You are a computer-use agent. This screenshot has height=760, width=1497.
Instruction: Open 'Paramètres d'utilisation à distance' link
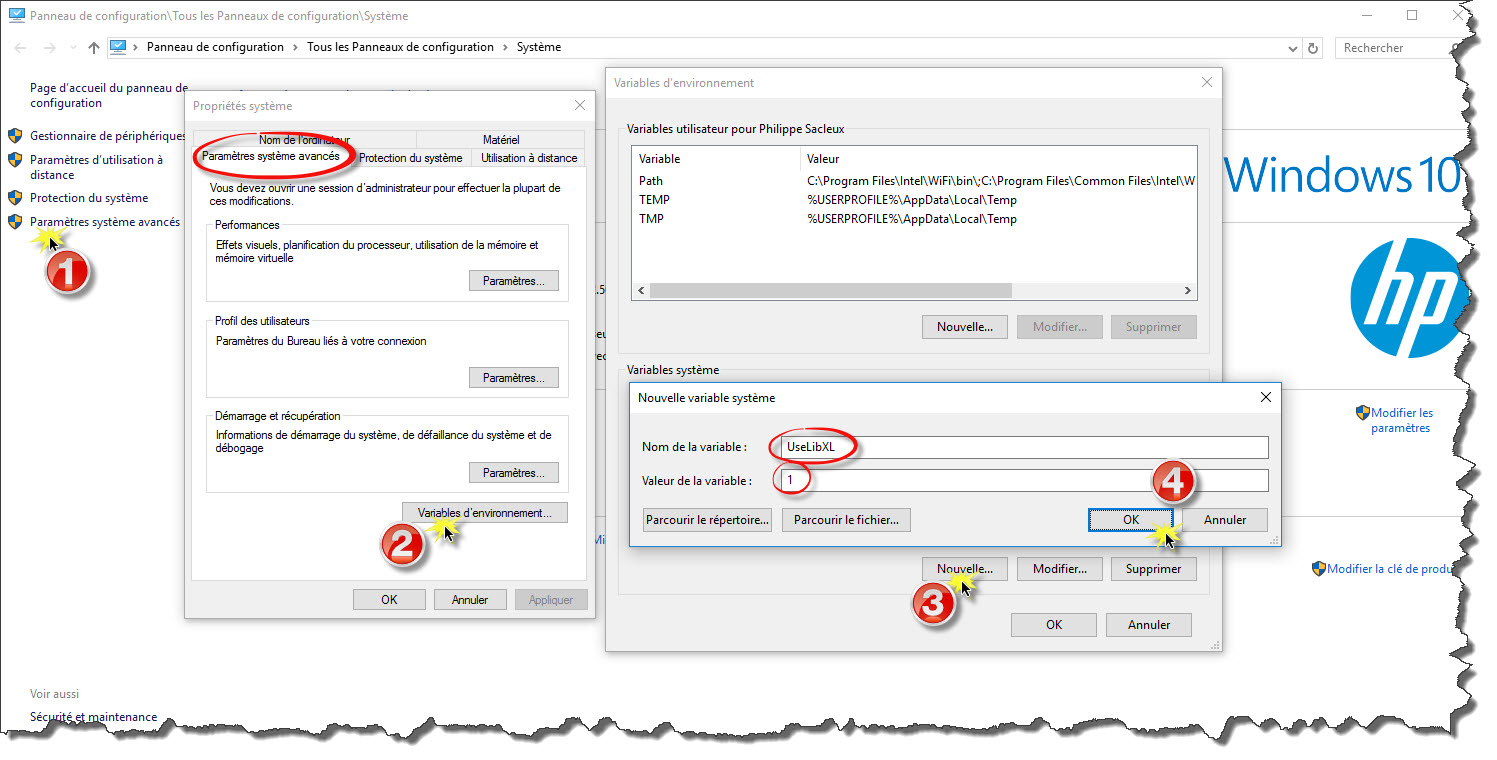pos(96,167)
